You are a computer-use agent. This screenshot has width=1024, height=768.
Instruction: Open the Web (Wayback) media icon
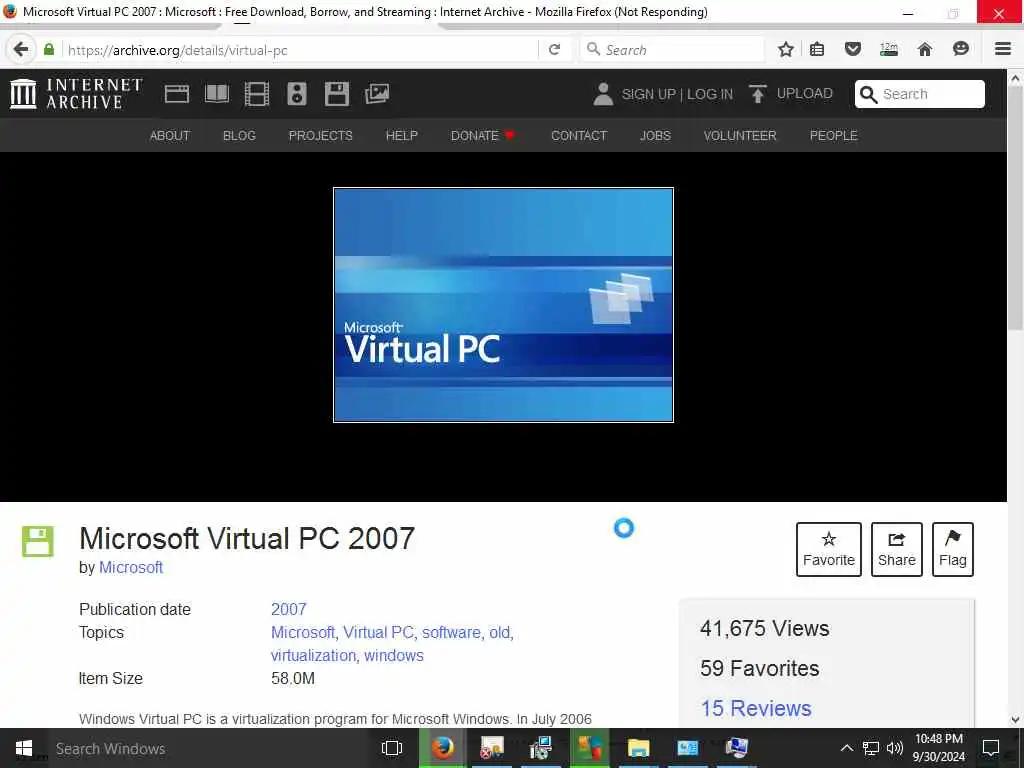(x=176, y=94)
